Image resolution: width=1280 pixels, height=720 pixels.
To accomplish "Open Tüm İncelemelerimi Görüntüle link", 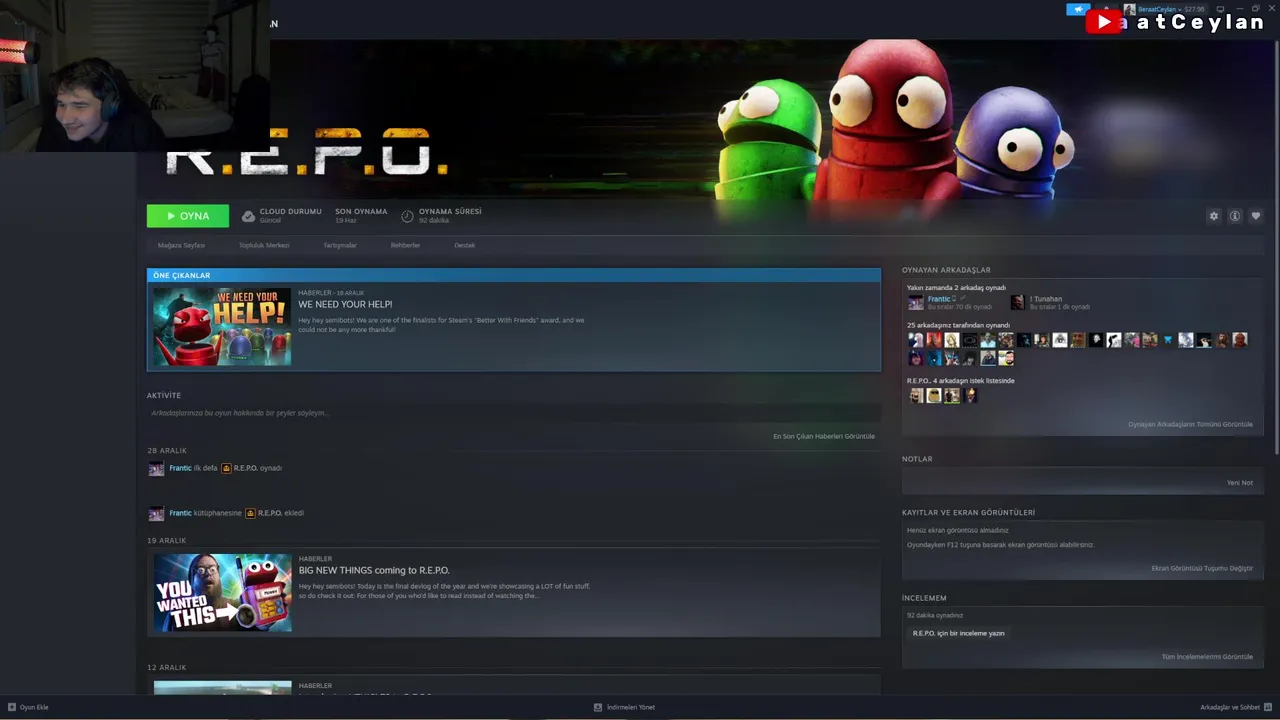I will (x=1207, y=657).
